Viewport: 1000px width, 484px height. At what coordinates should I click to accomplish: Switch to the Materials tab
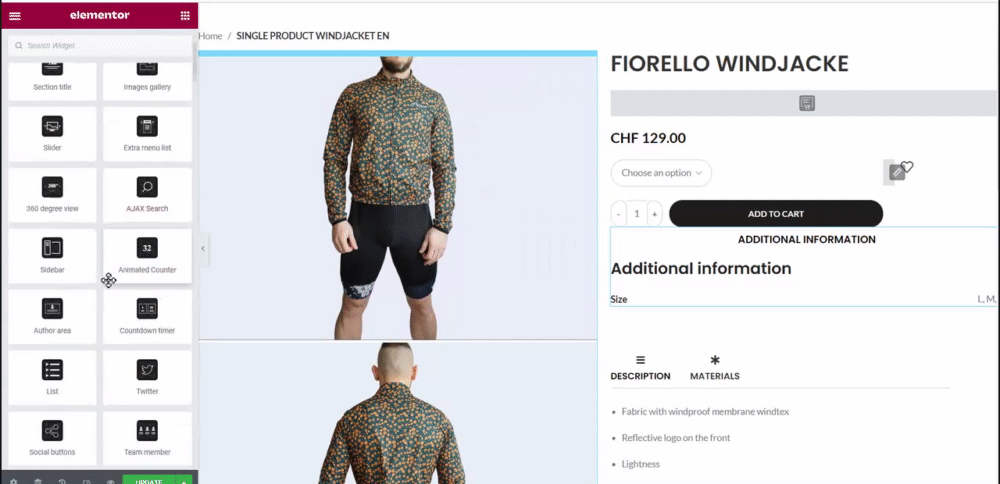click(x=715, y=368)
